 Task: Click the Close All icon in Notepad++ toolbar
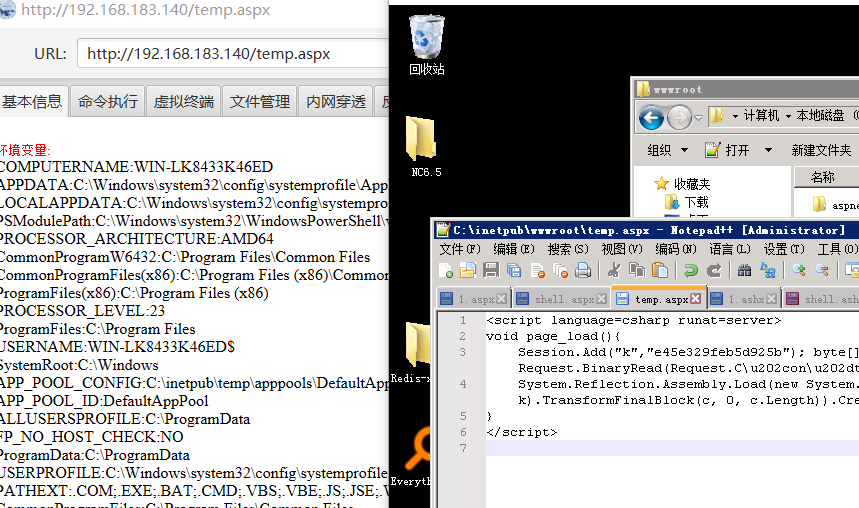[560, 270]
